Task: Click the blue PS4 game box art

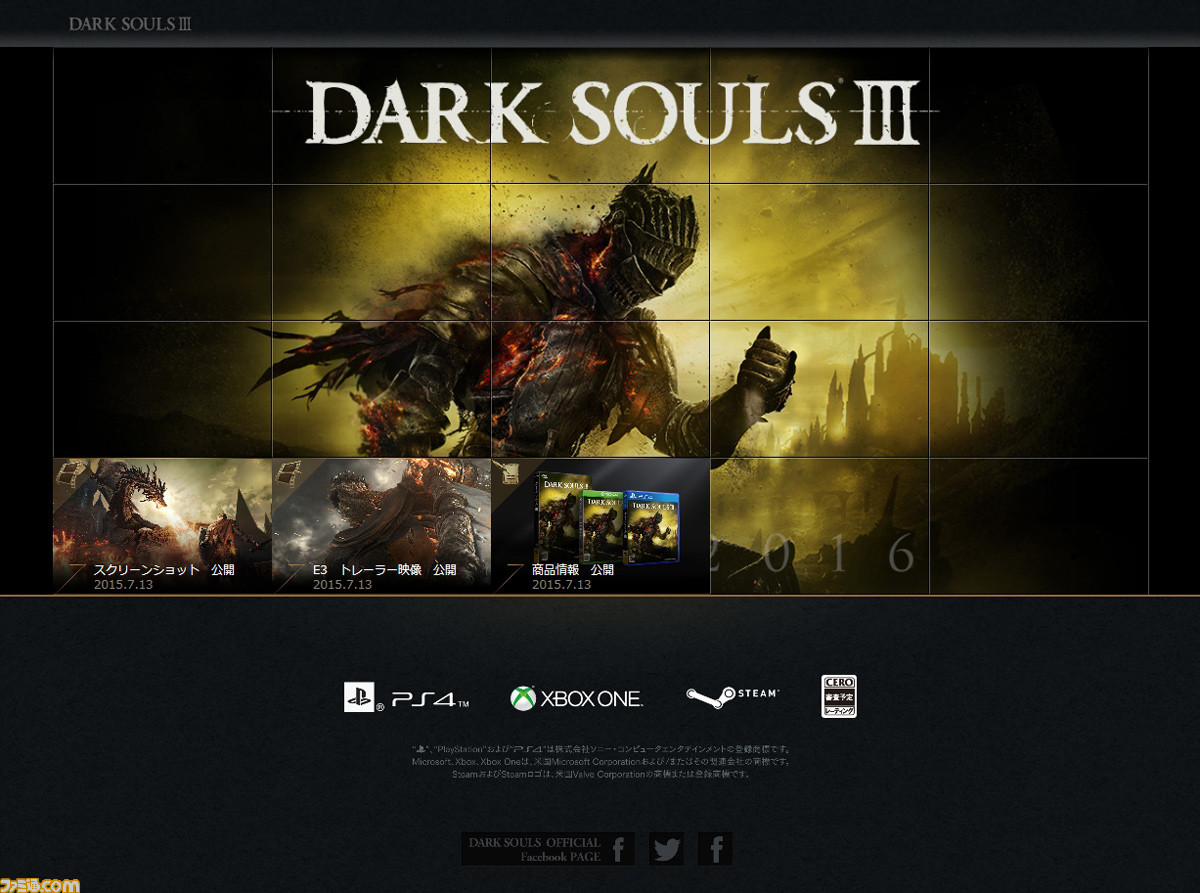Action: 653,527
